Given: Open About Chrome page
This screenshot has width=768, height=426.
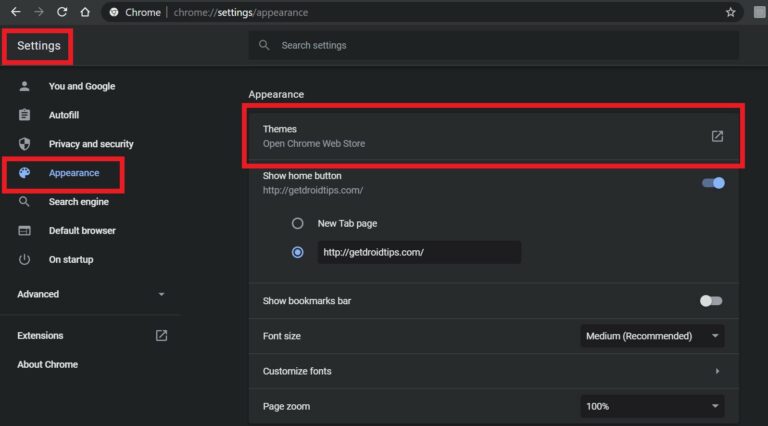Looking at the screenshot, I should (x=47, y=365).
